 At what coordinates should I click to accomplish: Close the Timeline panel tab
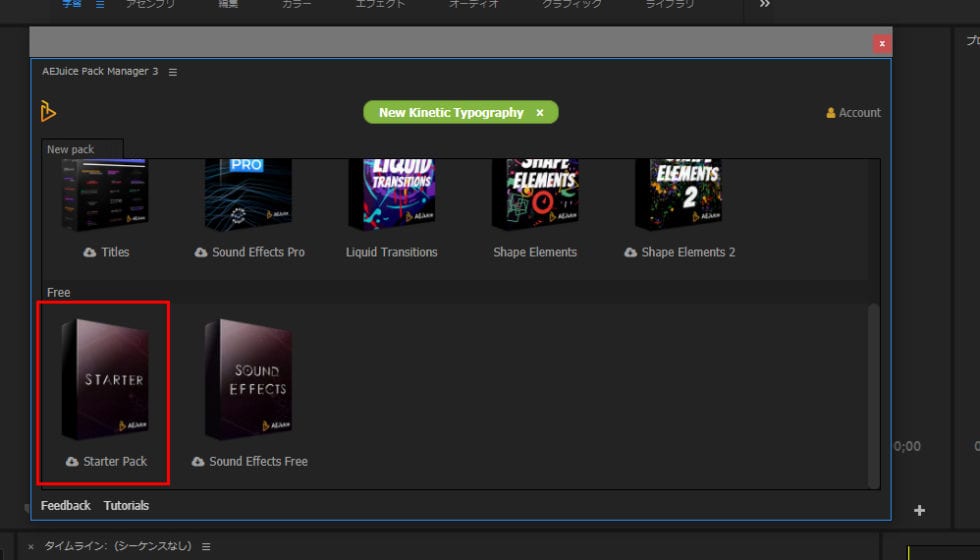click(31, 546)
